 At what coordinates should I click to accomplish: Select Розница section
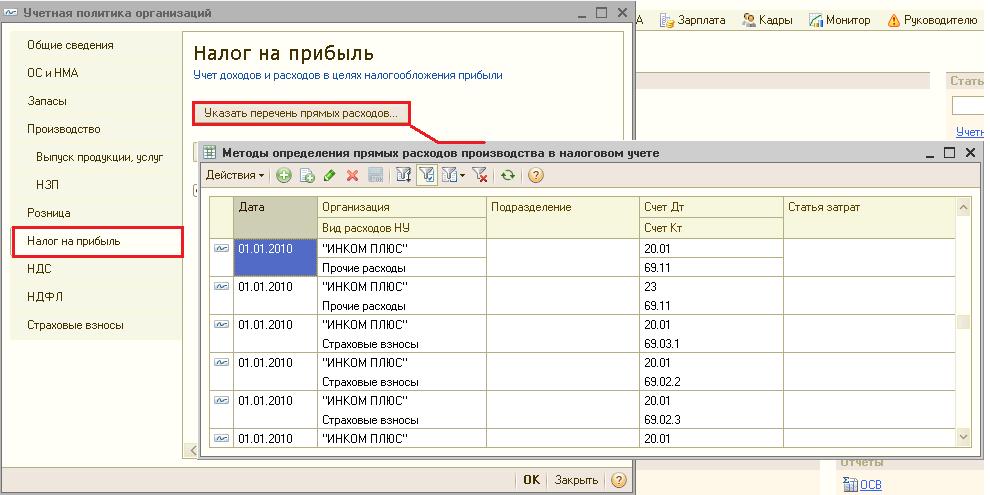tap(49, 213)
